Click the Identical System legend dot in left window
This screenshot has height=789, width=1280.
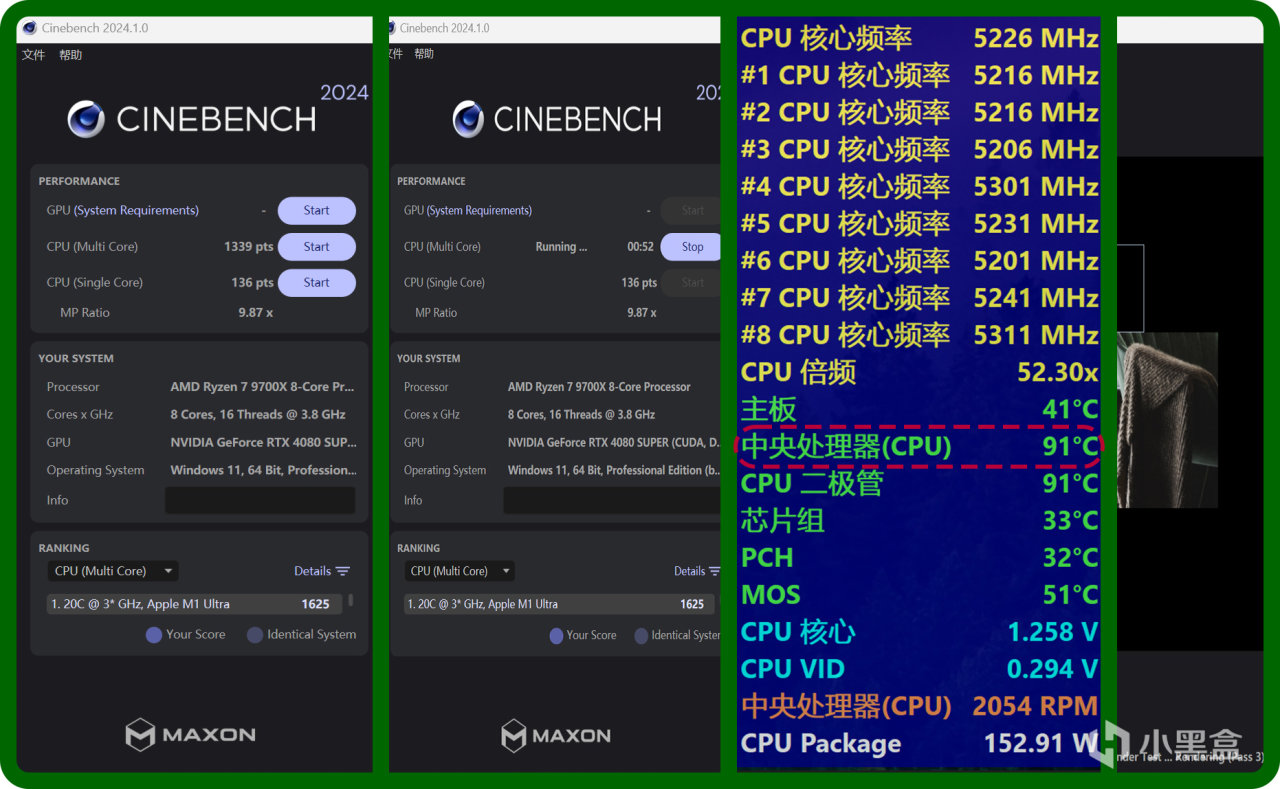pyautogui.click(x=255, y=634)
